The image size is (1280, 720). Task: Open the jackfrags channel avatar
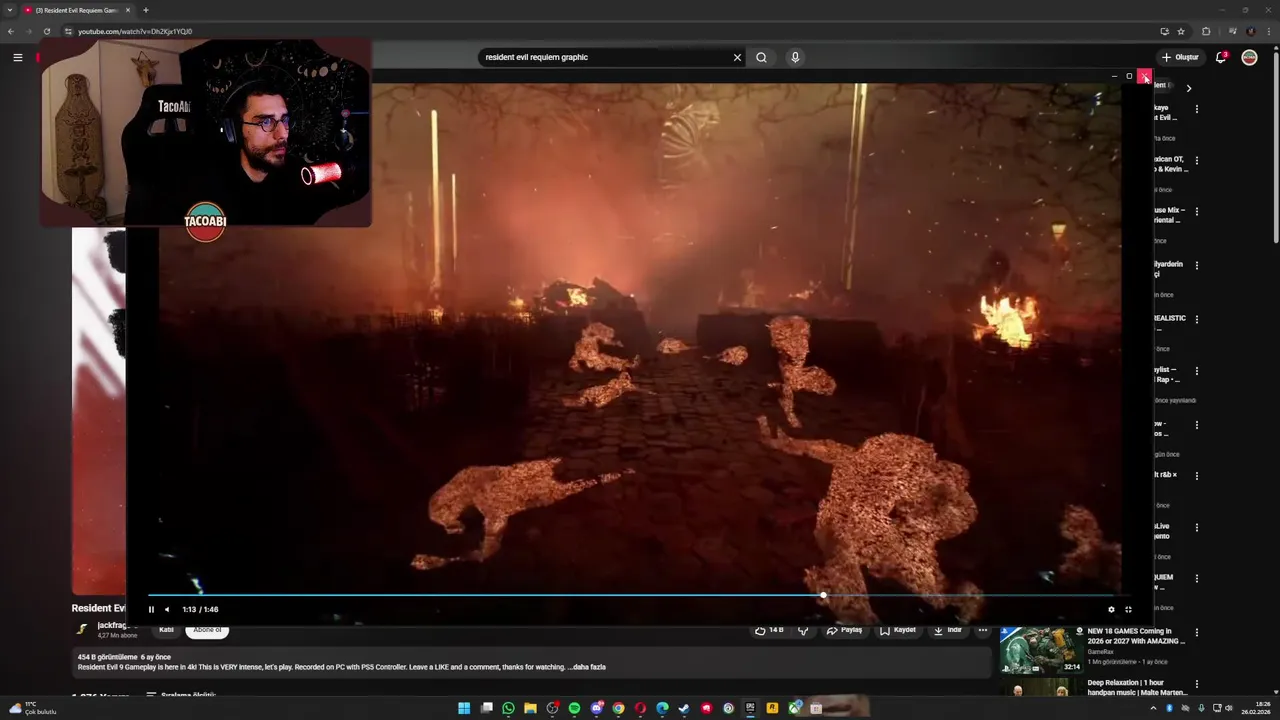[82, 629]
